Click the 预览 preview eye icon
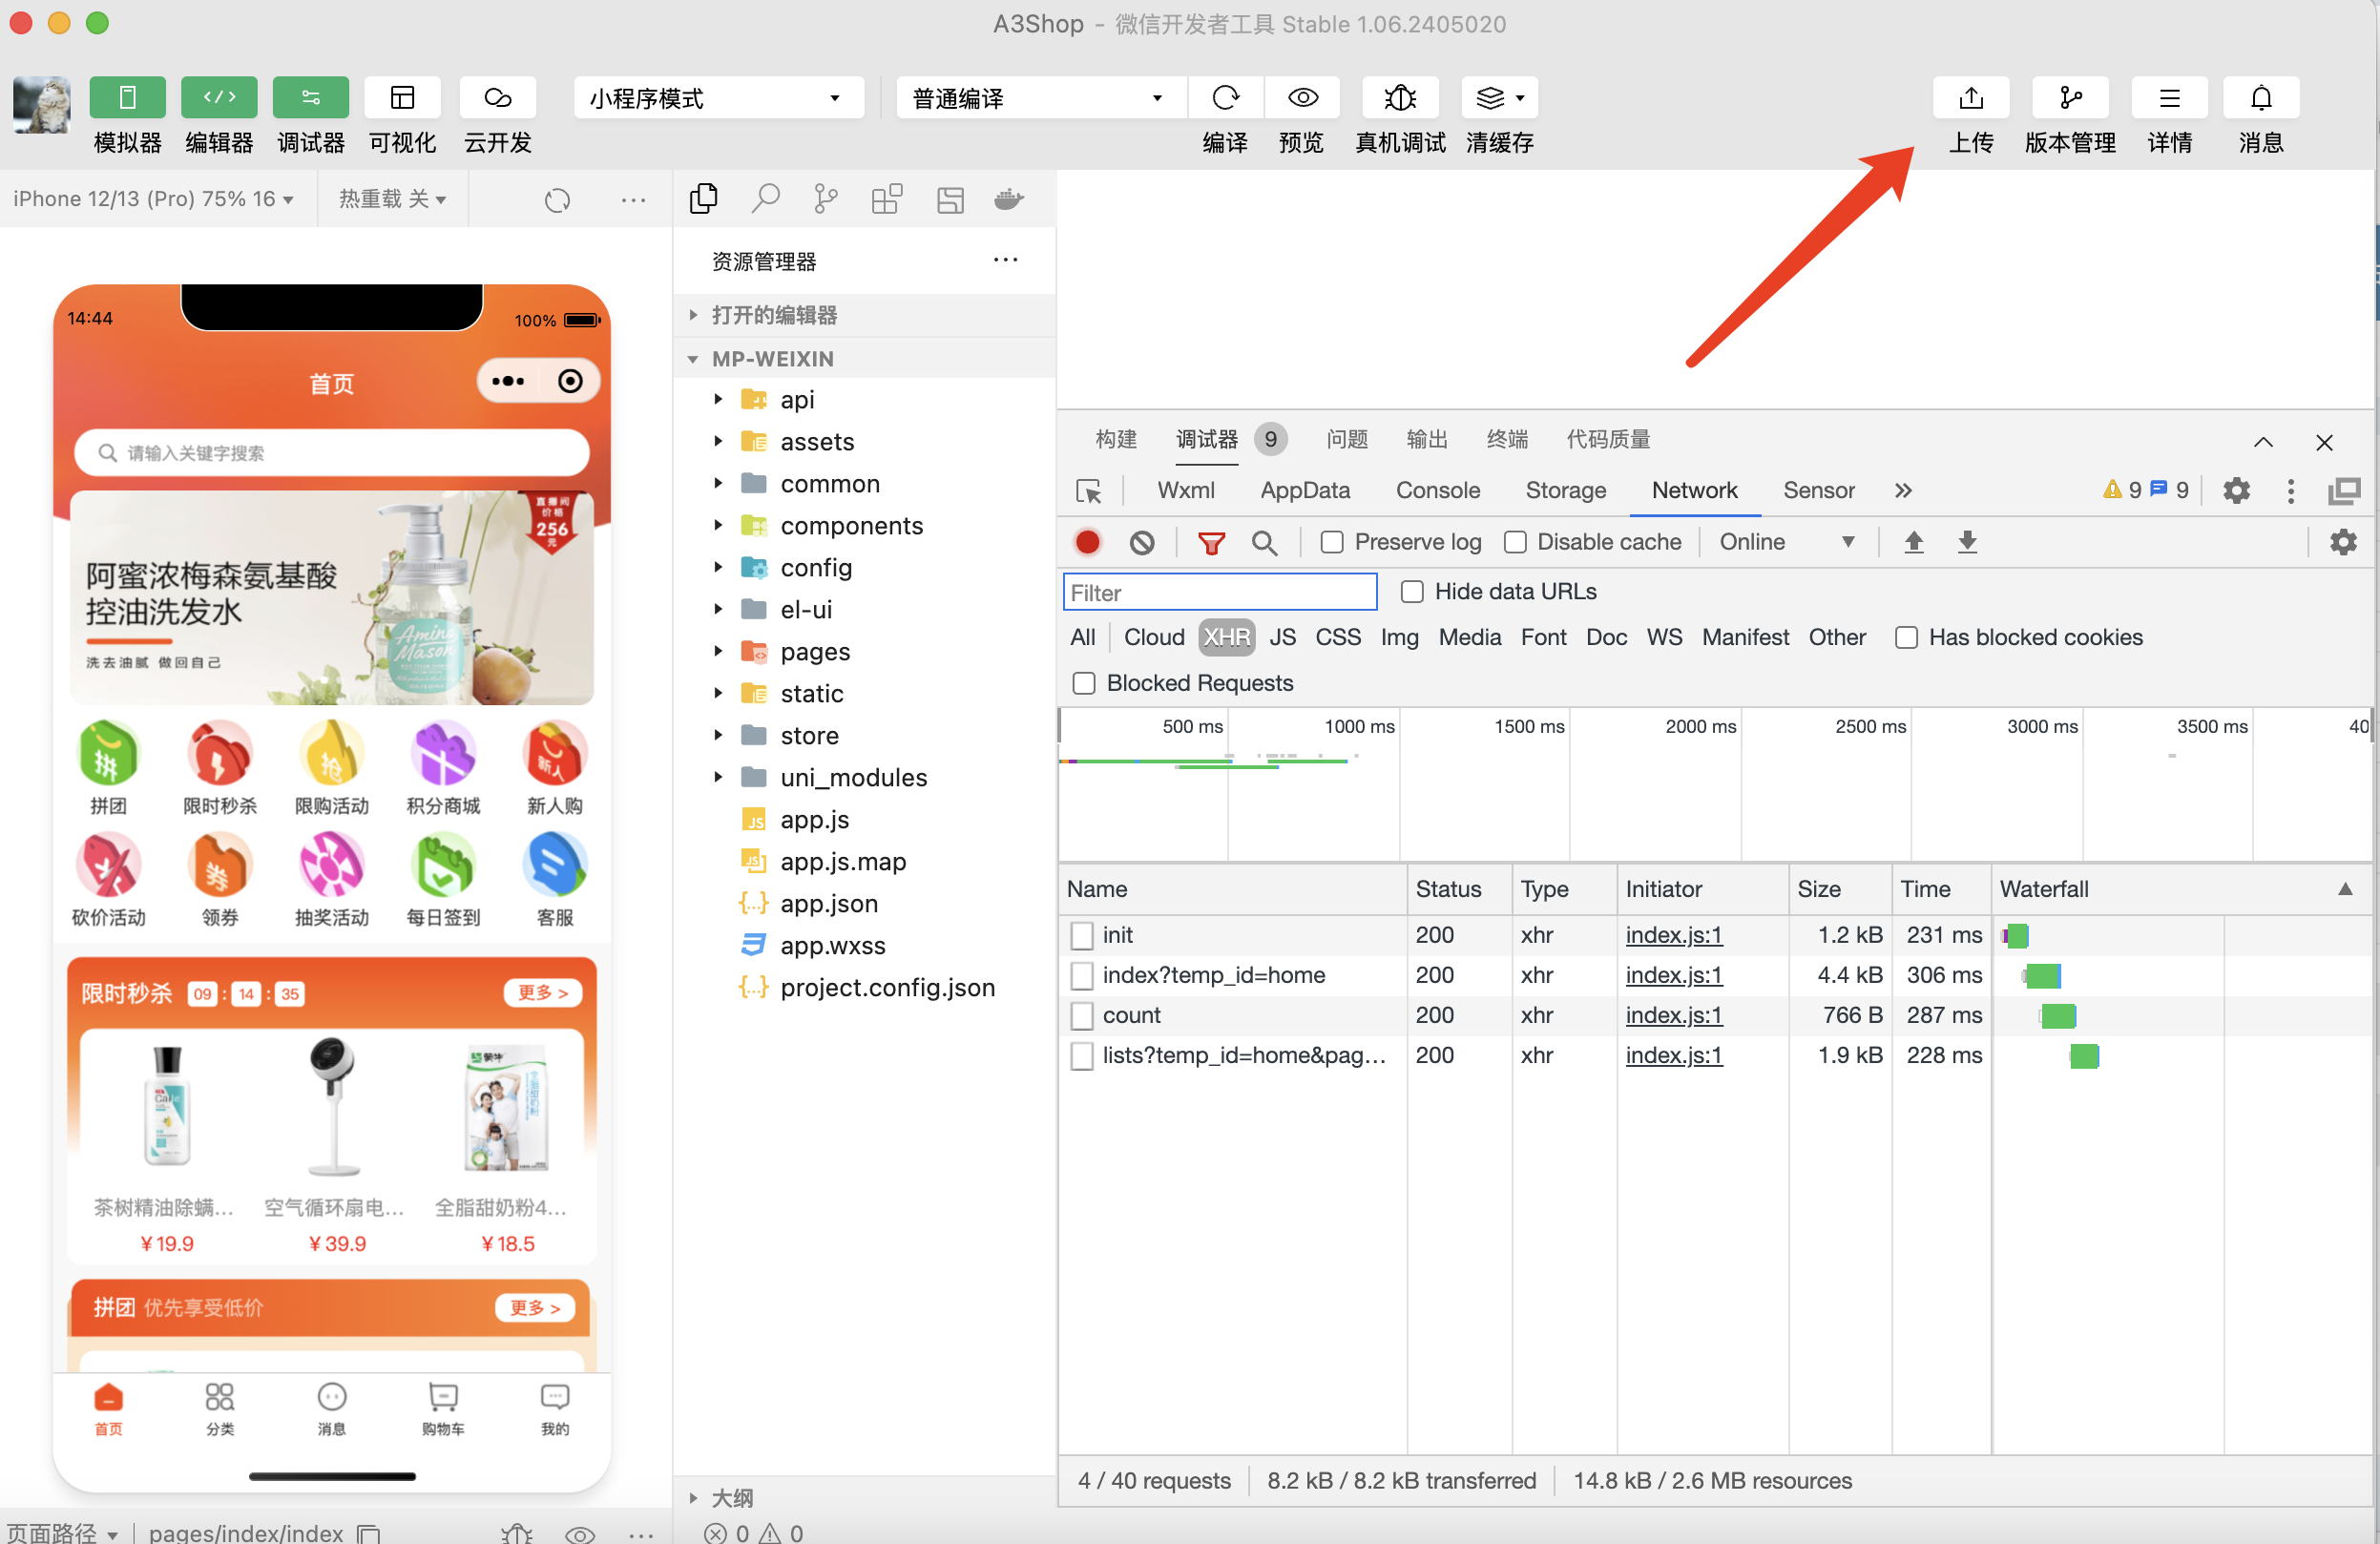Image resolution: width=2380 pixels, height=1544 pixels. pos(1302,98)
